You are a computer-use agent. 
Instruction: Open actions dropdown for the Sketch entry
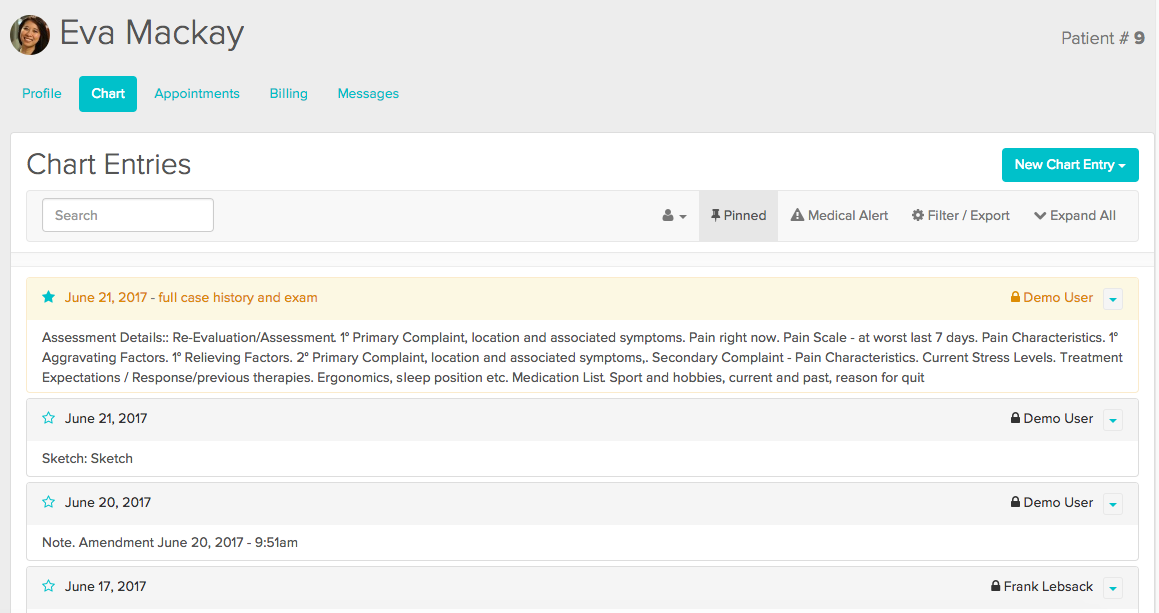tap(1112, 419)
